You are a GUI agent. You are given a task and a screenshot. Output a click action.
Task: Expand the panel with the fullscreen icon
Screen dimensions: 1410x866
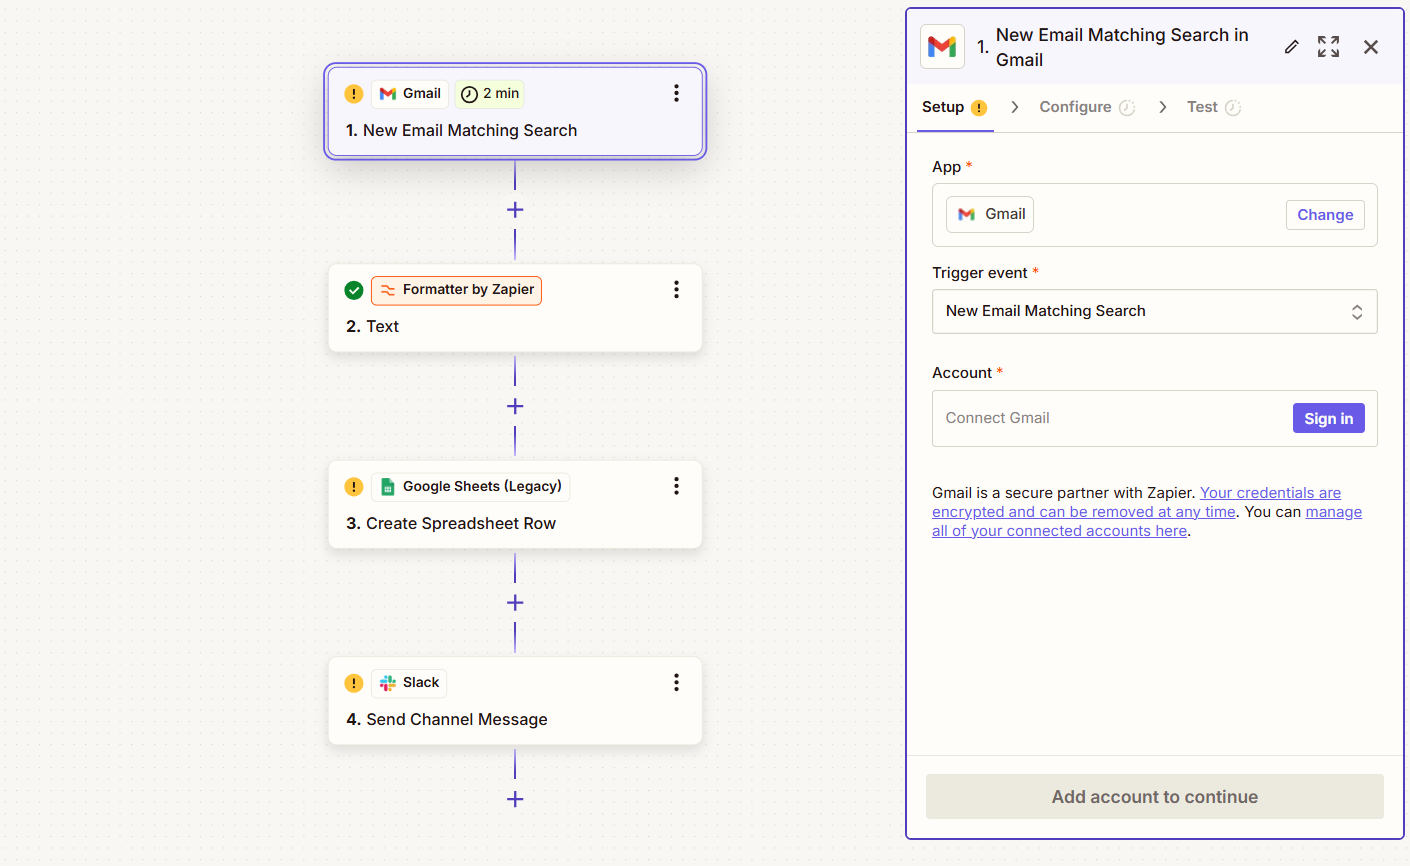pyautogui.click(x=1328, y=46)
